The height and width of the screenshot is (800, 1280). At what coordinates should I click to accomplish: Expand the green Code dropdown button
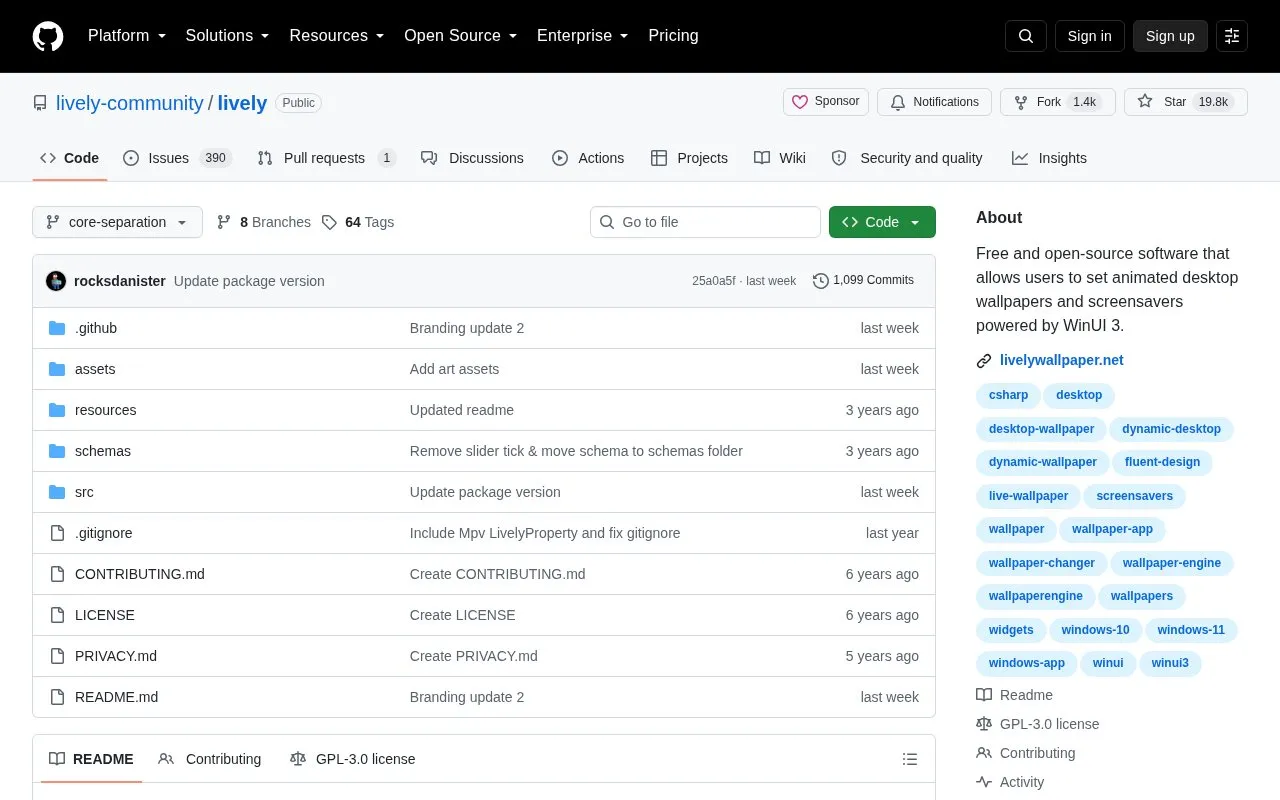coord(882,222)
